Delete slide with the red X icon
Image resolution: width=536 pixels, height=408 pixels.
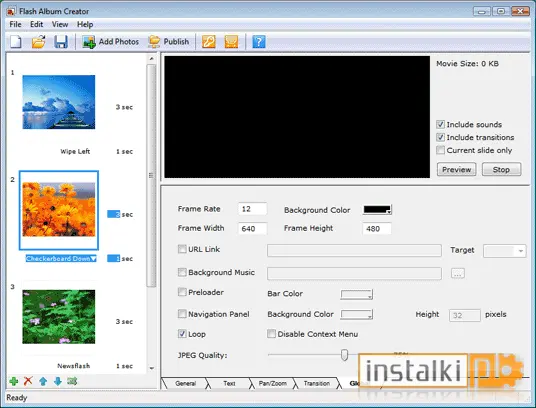(28, 381)
